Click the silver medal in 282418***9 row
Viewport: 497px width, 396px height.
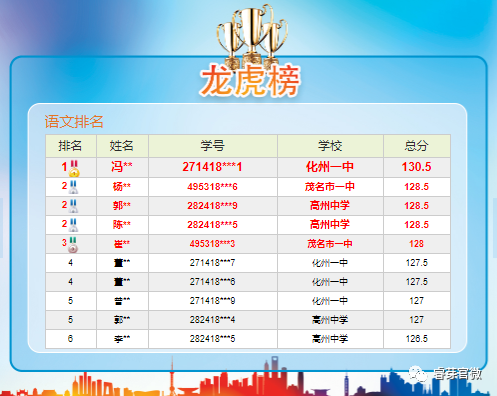[x=73, y=206]
